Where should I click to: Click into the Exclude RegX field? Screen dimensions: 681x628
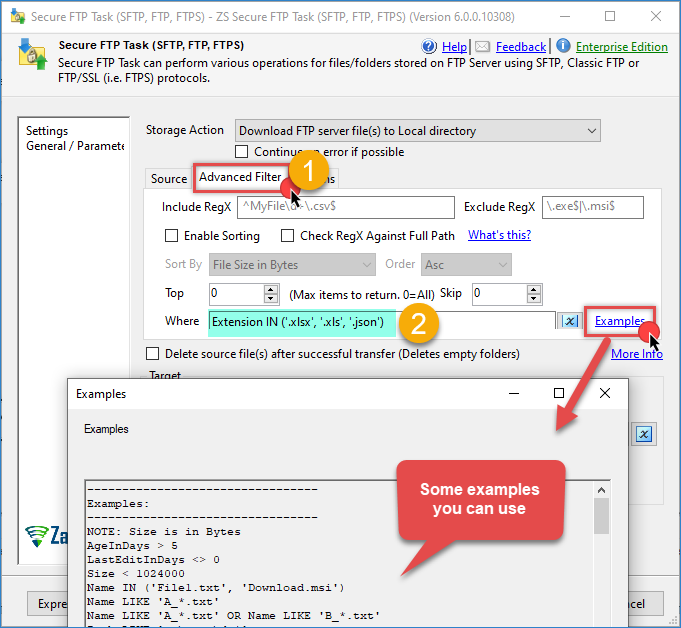click(x=593, y=207)
